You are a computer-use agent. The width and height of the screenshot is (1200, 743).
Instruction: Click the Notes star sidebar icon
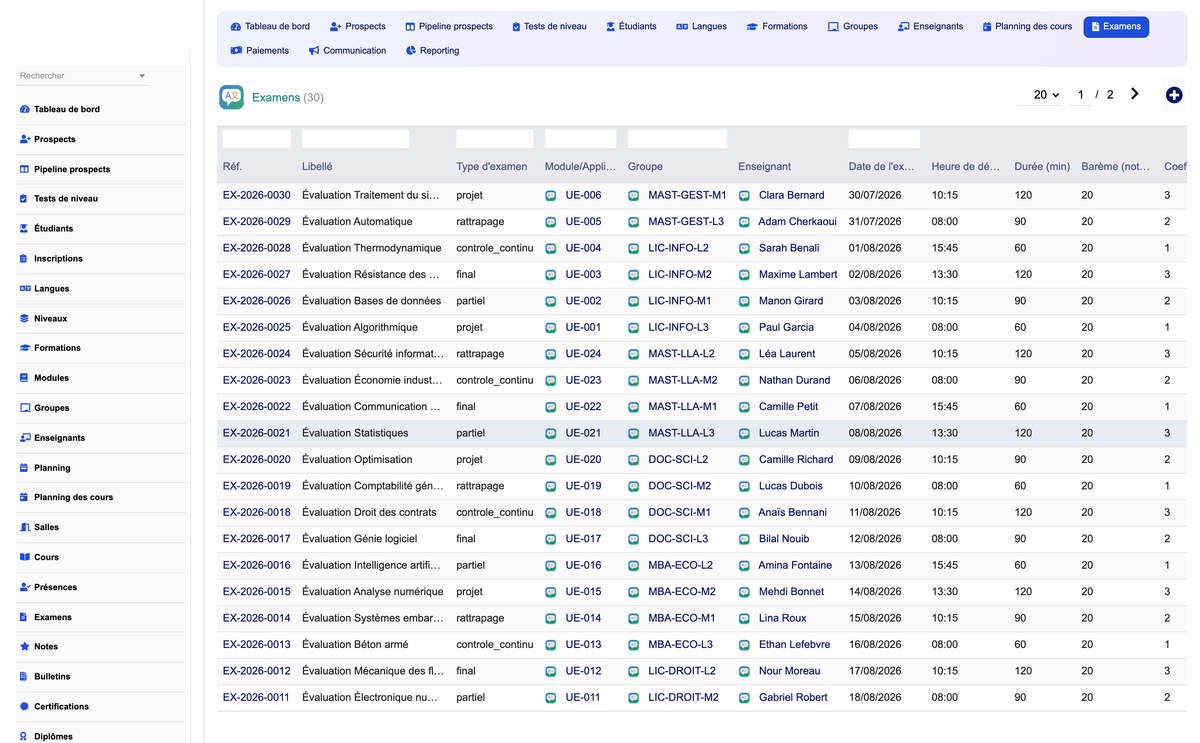(x=24, y=647)
